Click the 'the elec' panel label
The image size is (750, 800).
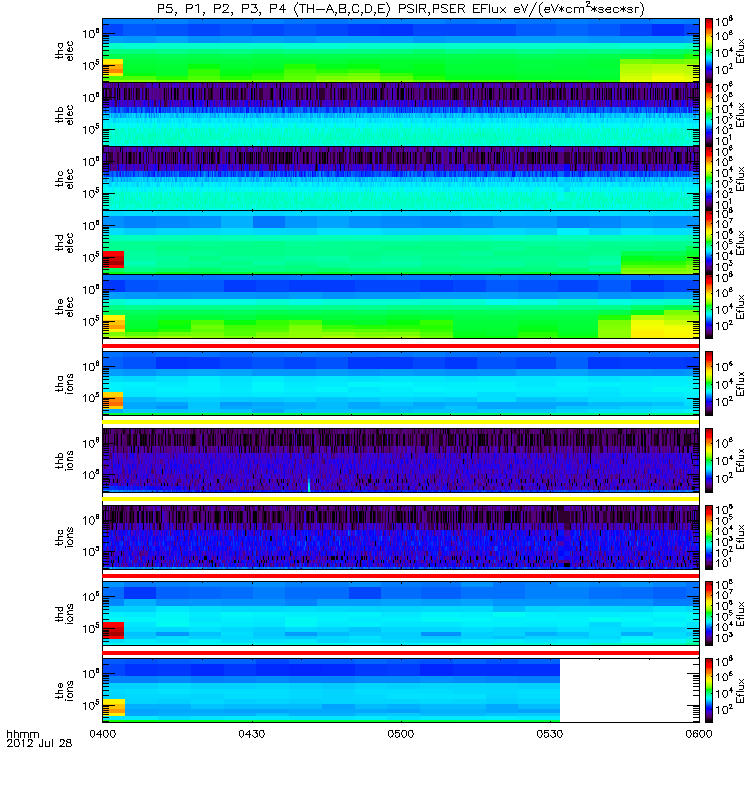click(x=65, y=307)
